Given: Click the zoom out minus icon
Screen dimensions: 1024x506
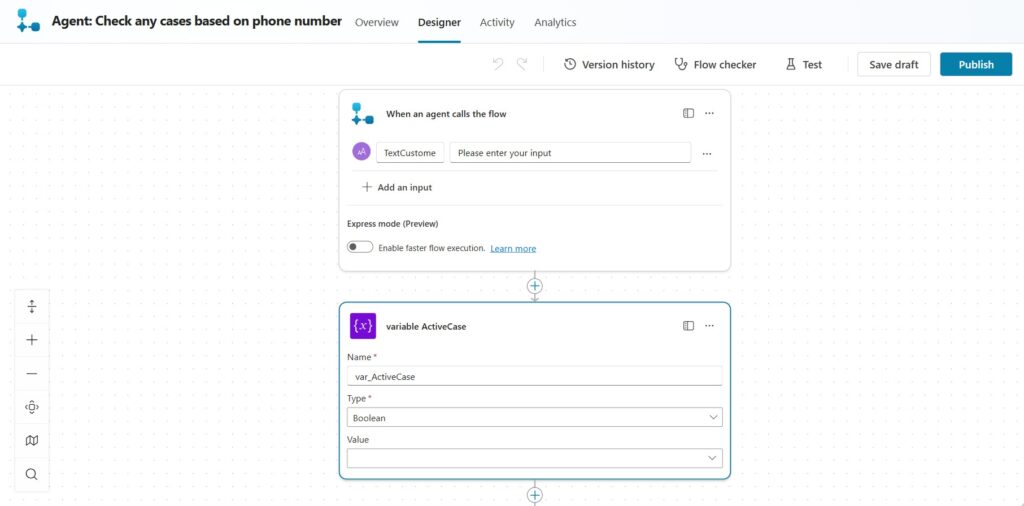Looking at the screenshot, I should point(32,373).
